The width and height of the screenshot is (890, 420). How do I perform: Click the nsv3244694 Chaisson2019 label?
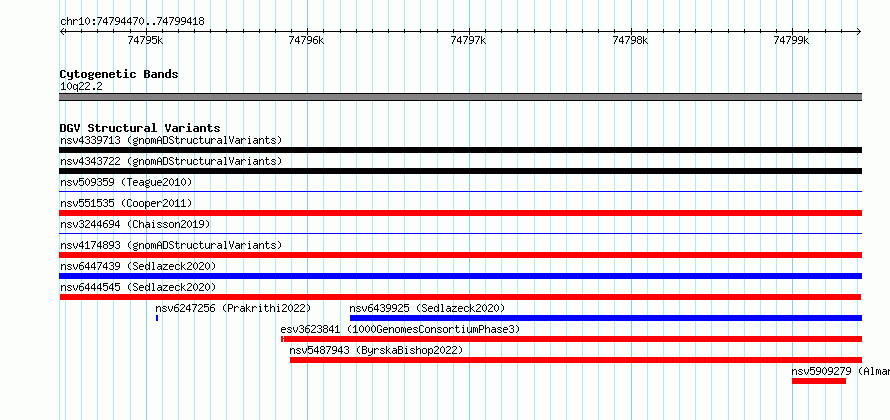[x=135, y=224]
